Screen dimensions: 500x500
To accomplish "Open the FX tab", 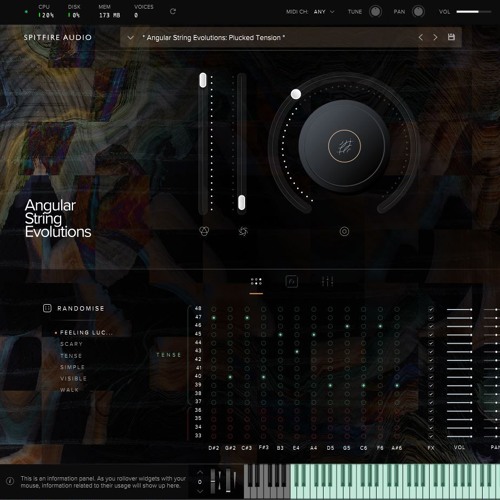I will coord(292,282).
